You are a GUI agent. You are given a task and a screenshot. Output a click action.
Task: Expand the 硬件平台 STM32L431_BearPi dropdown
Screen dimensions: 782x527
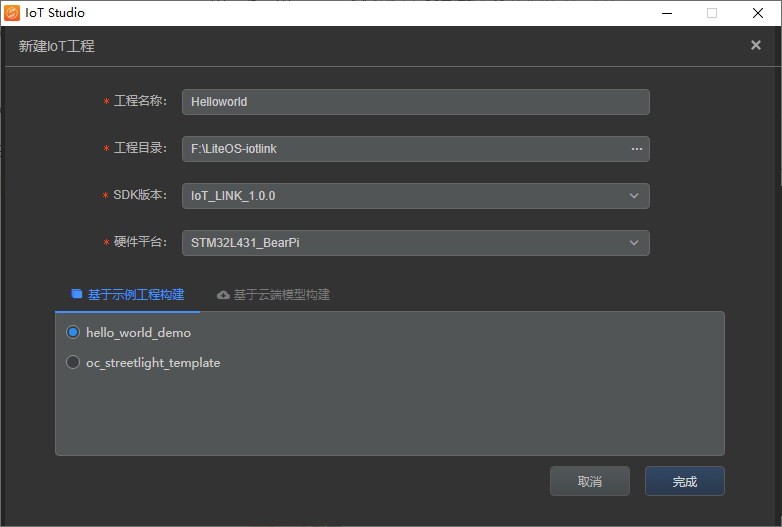(x=415, y=243)
